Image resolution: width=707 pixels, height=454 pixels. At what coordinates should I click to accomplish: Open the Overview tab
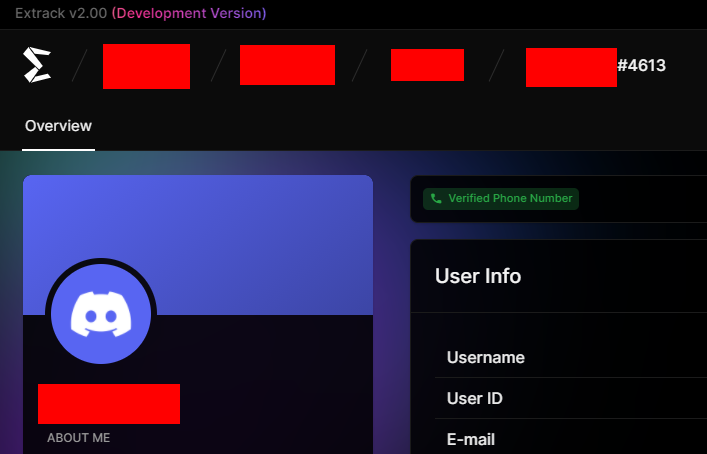pos(58,126)
